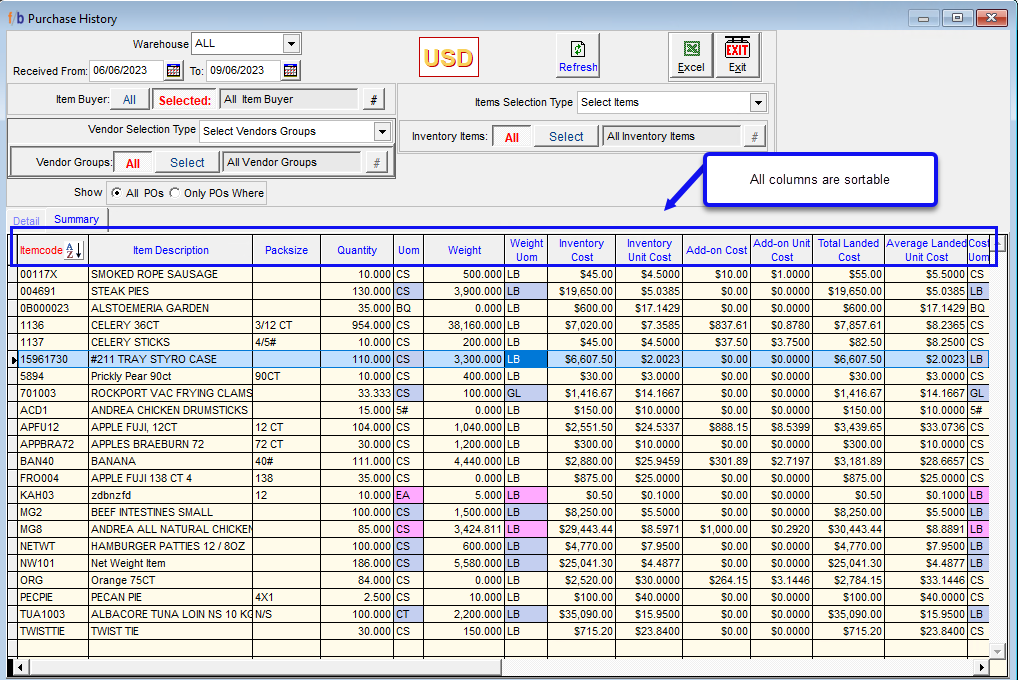Click the Received From date field
1018x680 pixels.
pyautogui.click(x=126, y=70)
